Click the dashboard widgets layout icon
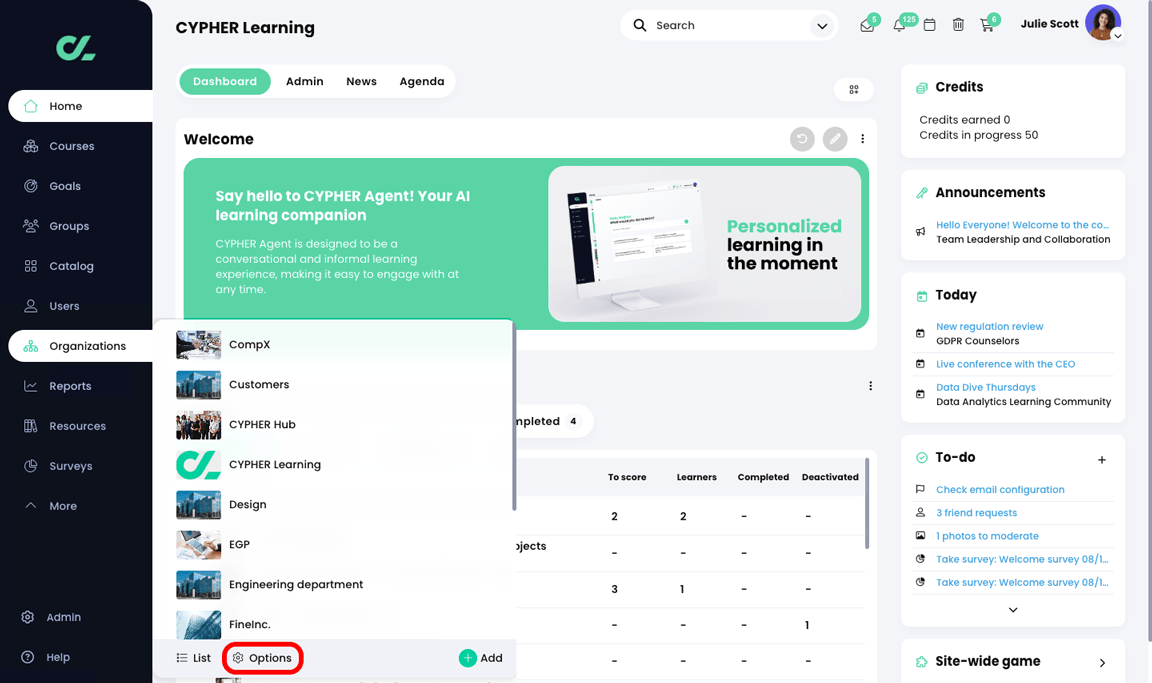This screenshot has height=683, width=1152. pyautogui.click(x=854, y=90)
